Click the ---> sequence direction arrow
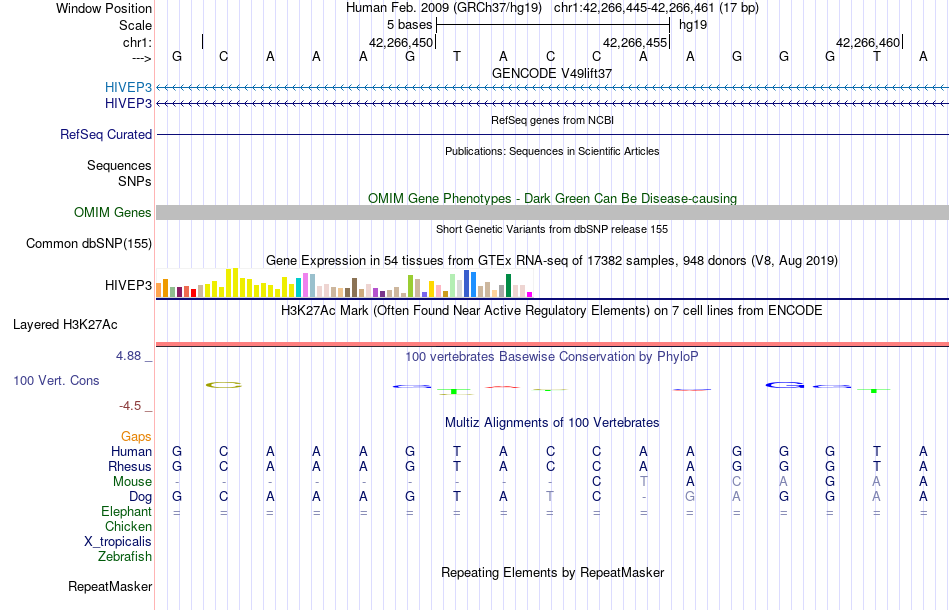950x610 pixels. [x=141, y=58]
